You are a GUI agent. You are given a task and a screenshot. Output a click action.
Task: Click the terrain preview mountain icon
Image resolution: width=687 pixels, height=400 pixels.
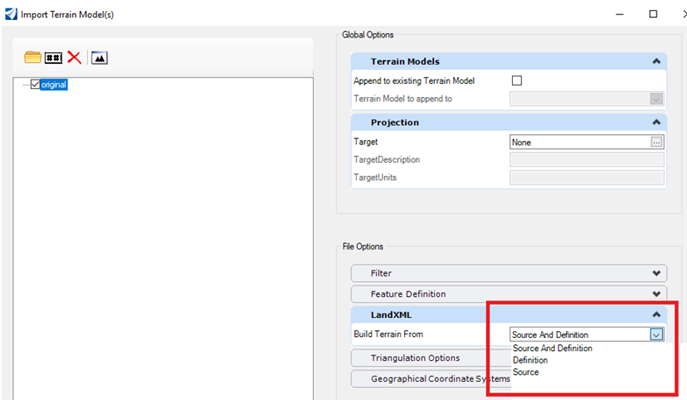(99, 57)
